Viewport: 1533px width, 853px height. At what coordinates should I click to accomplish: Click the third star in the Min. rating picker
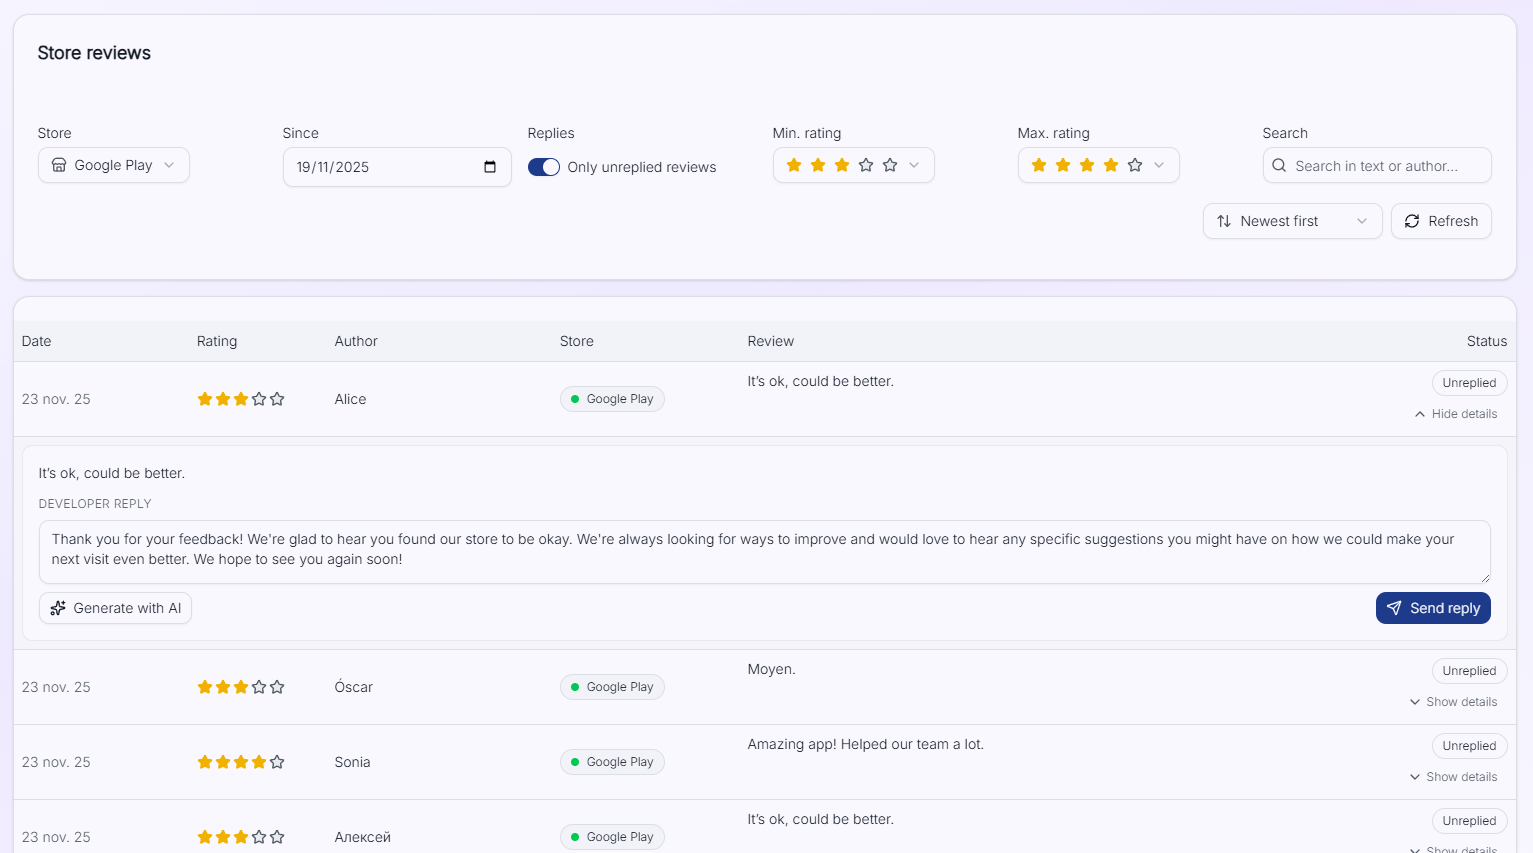point(841,164)
